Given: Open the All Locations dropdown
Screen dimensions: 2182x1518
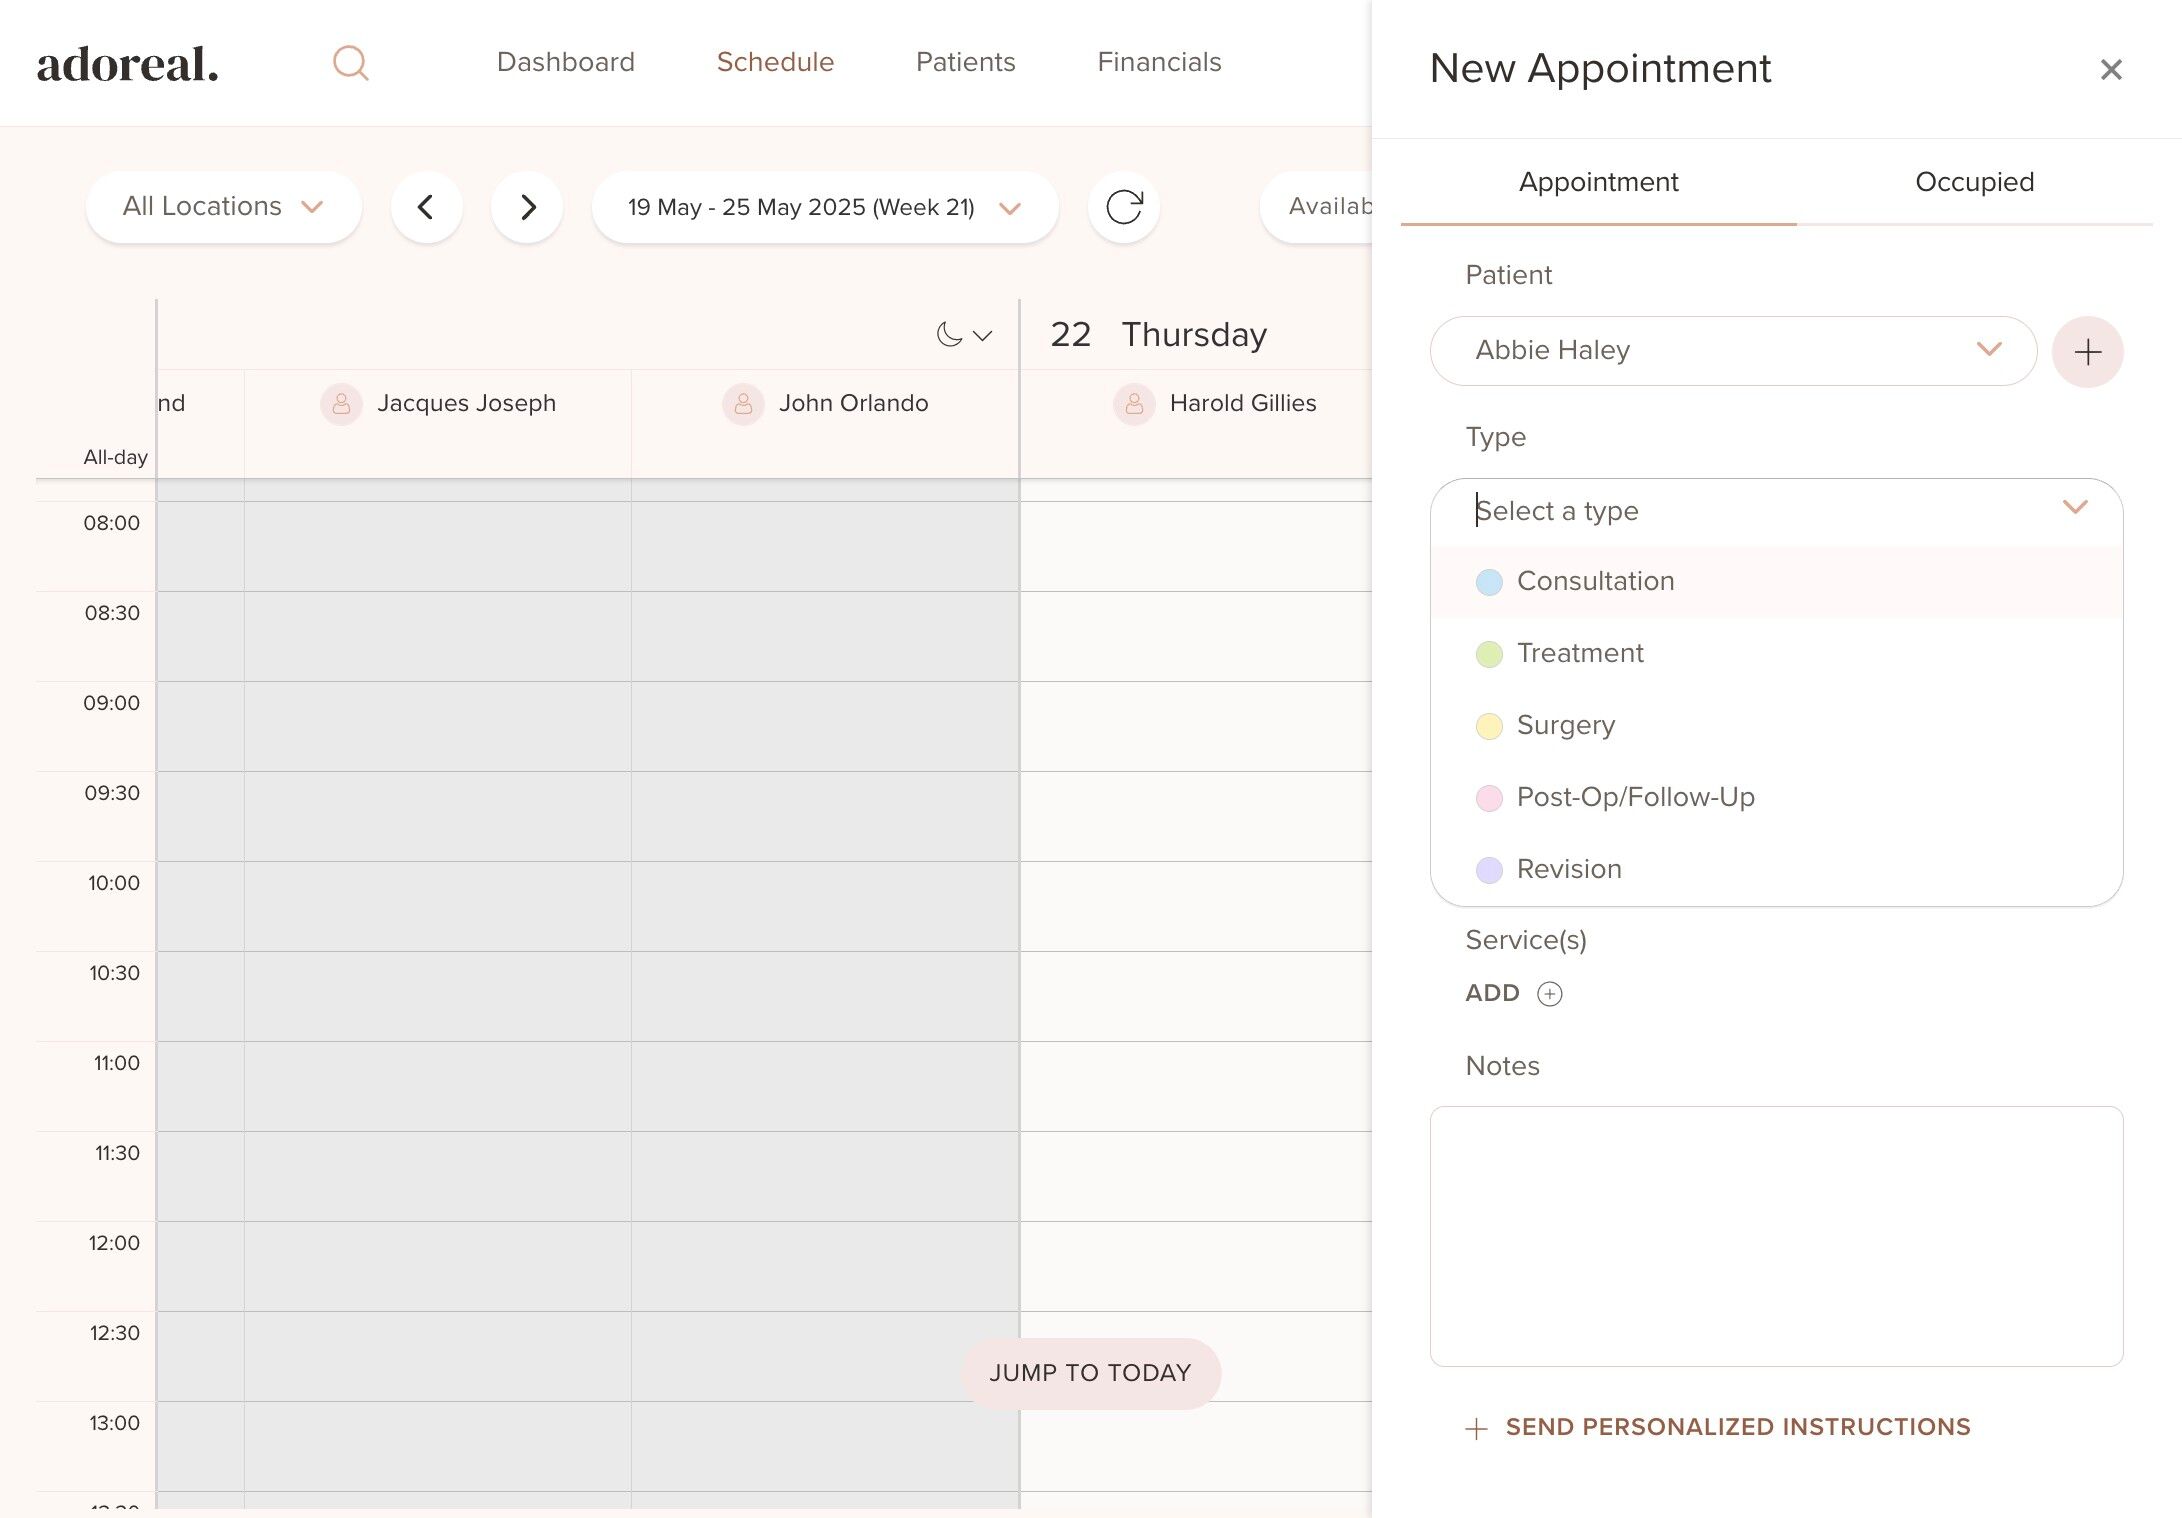Looking at the screenshot, I should pos(223,207).
